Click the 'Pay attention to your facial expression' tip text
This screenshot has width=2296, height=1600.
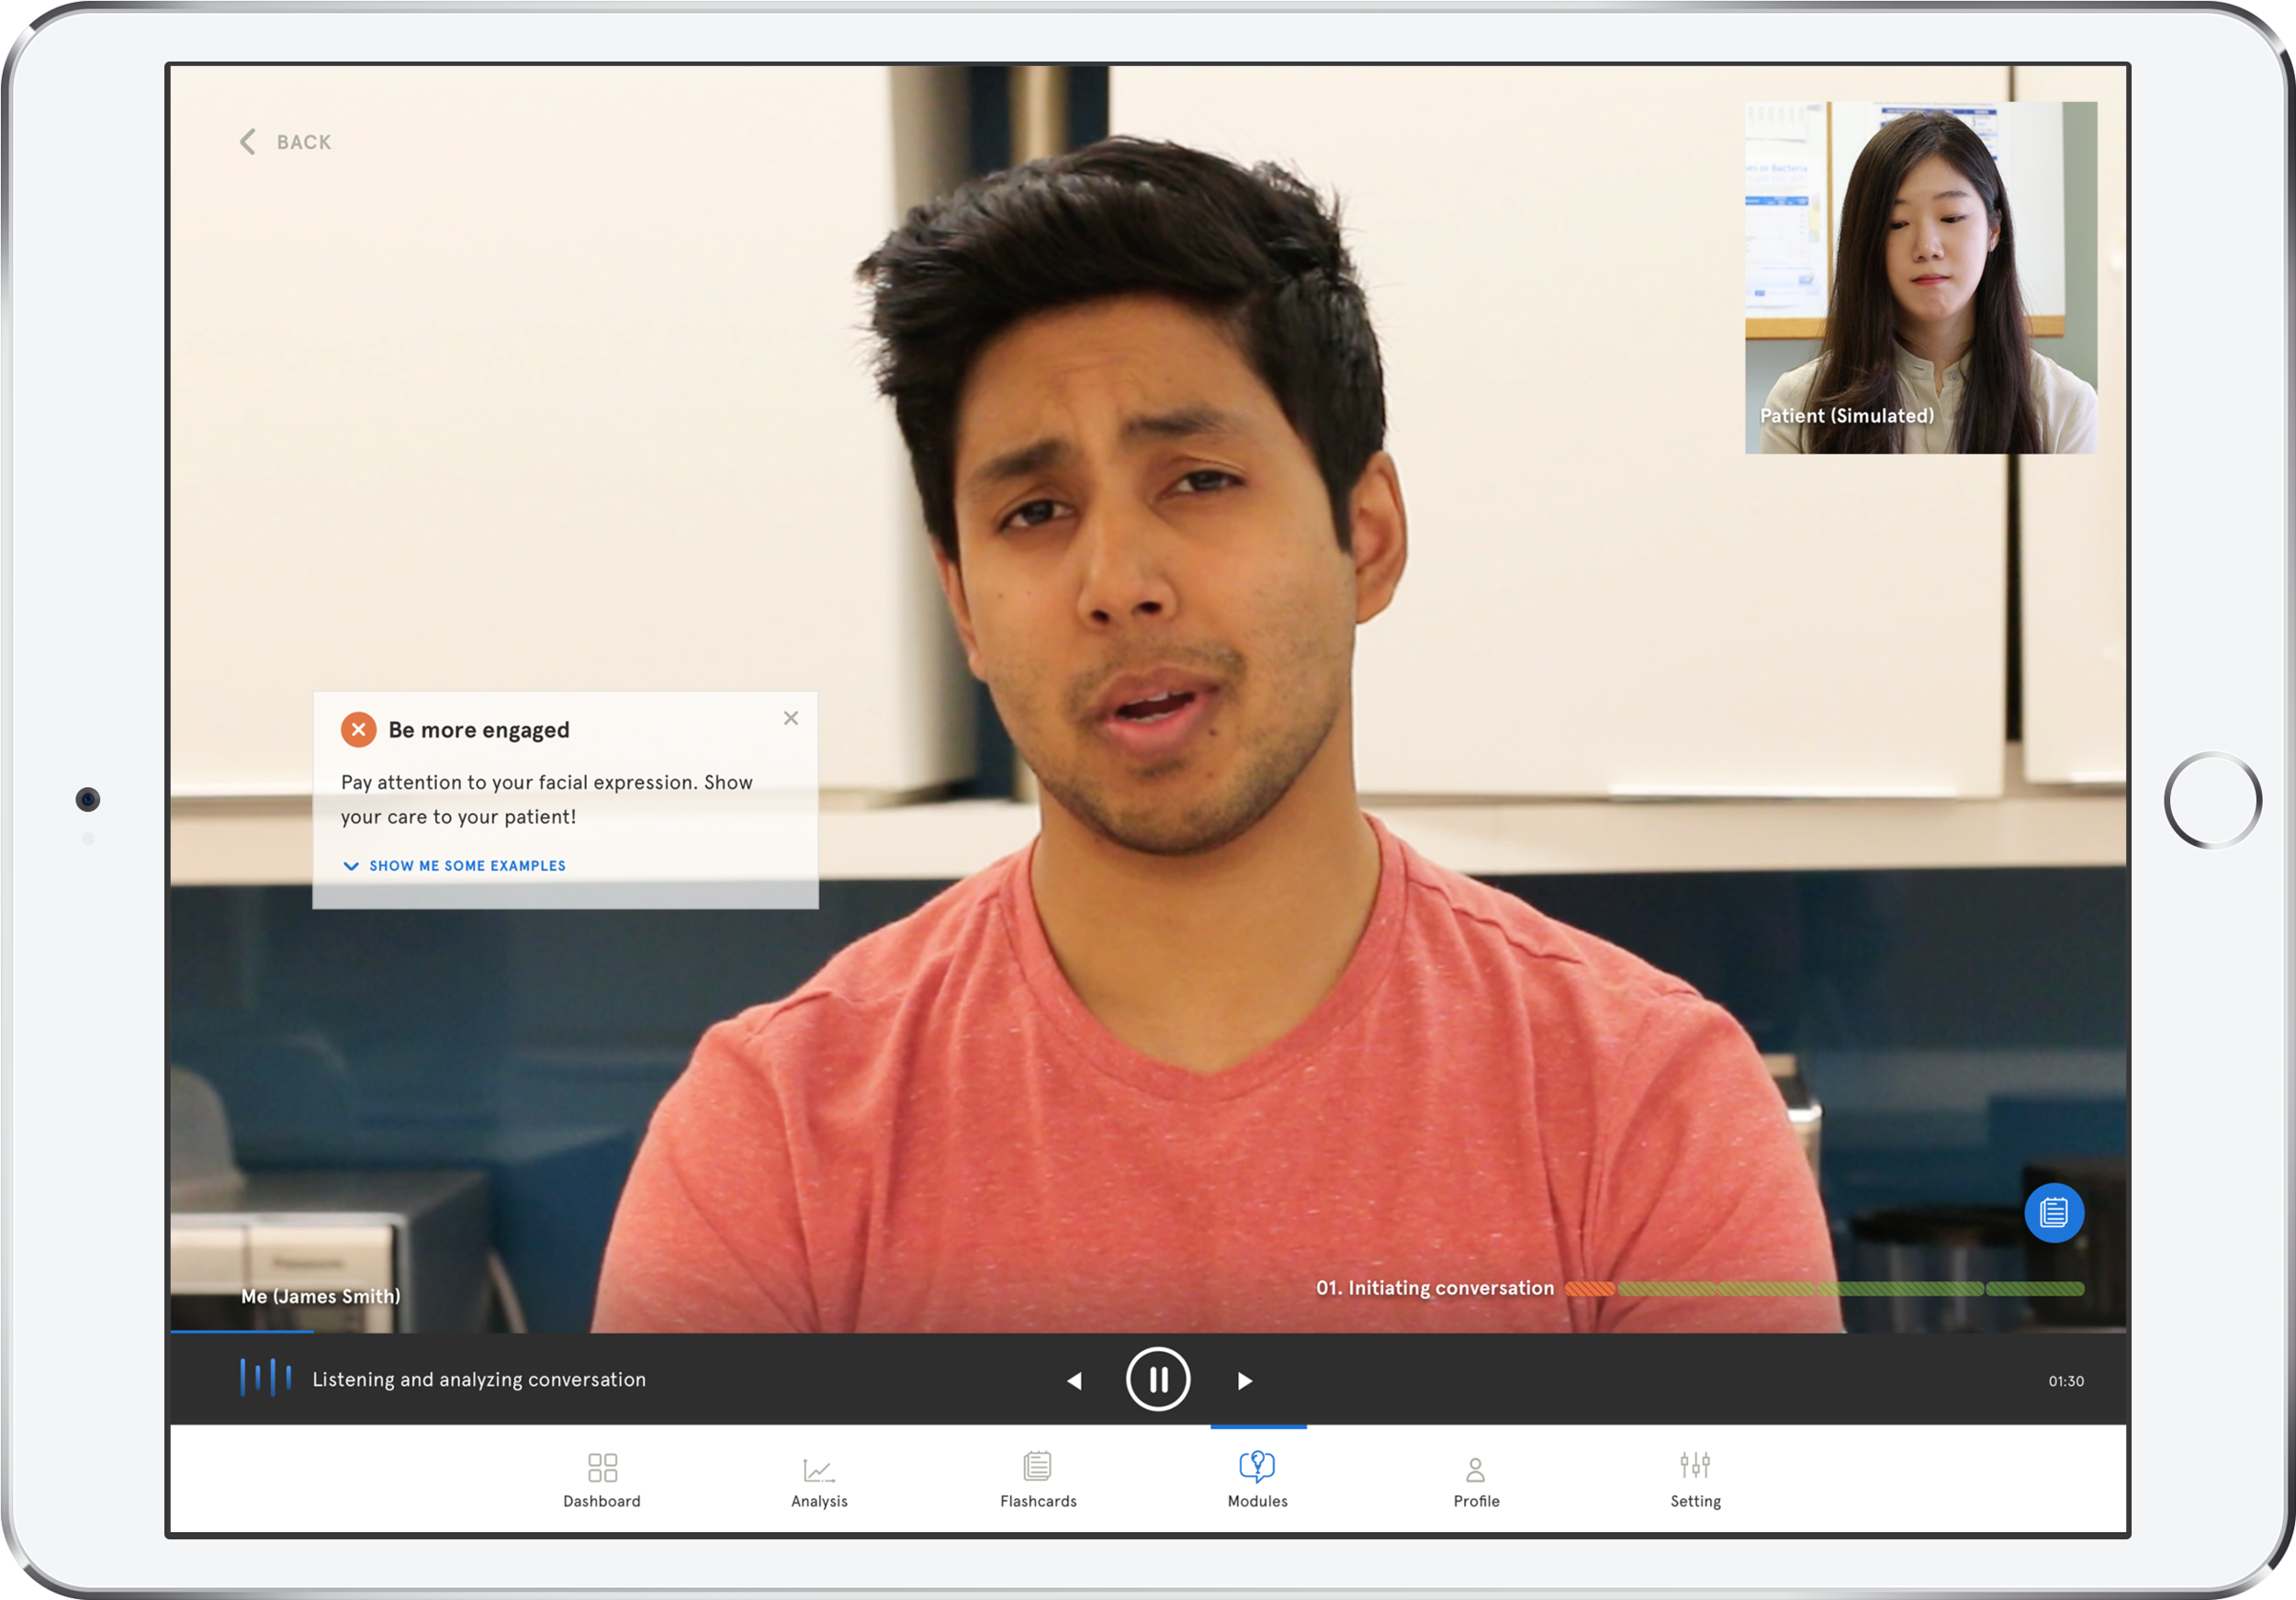pyautogui.click(x=547, y=799)
